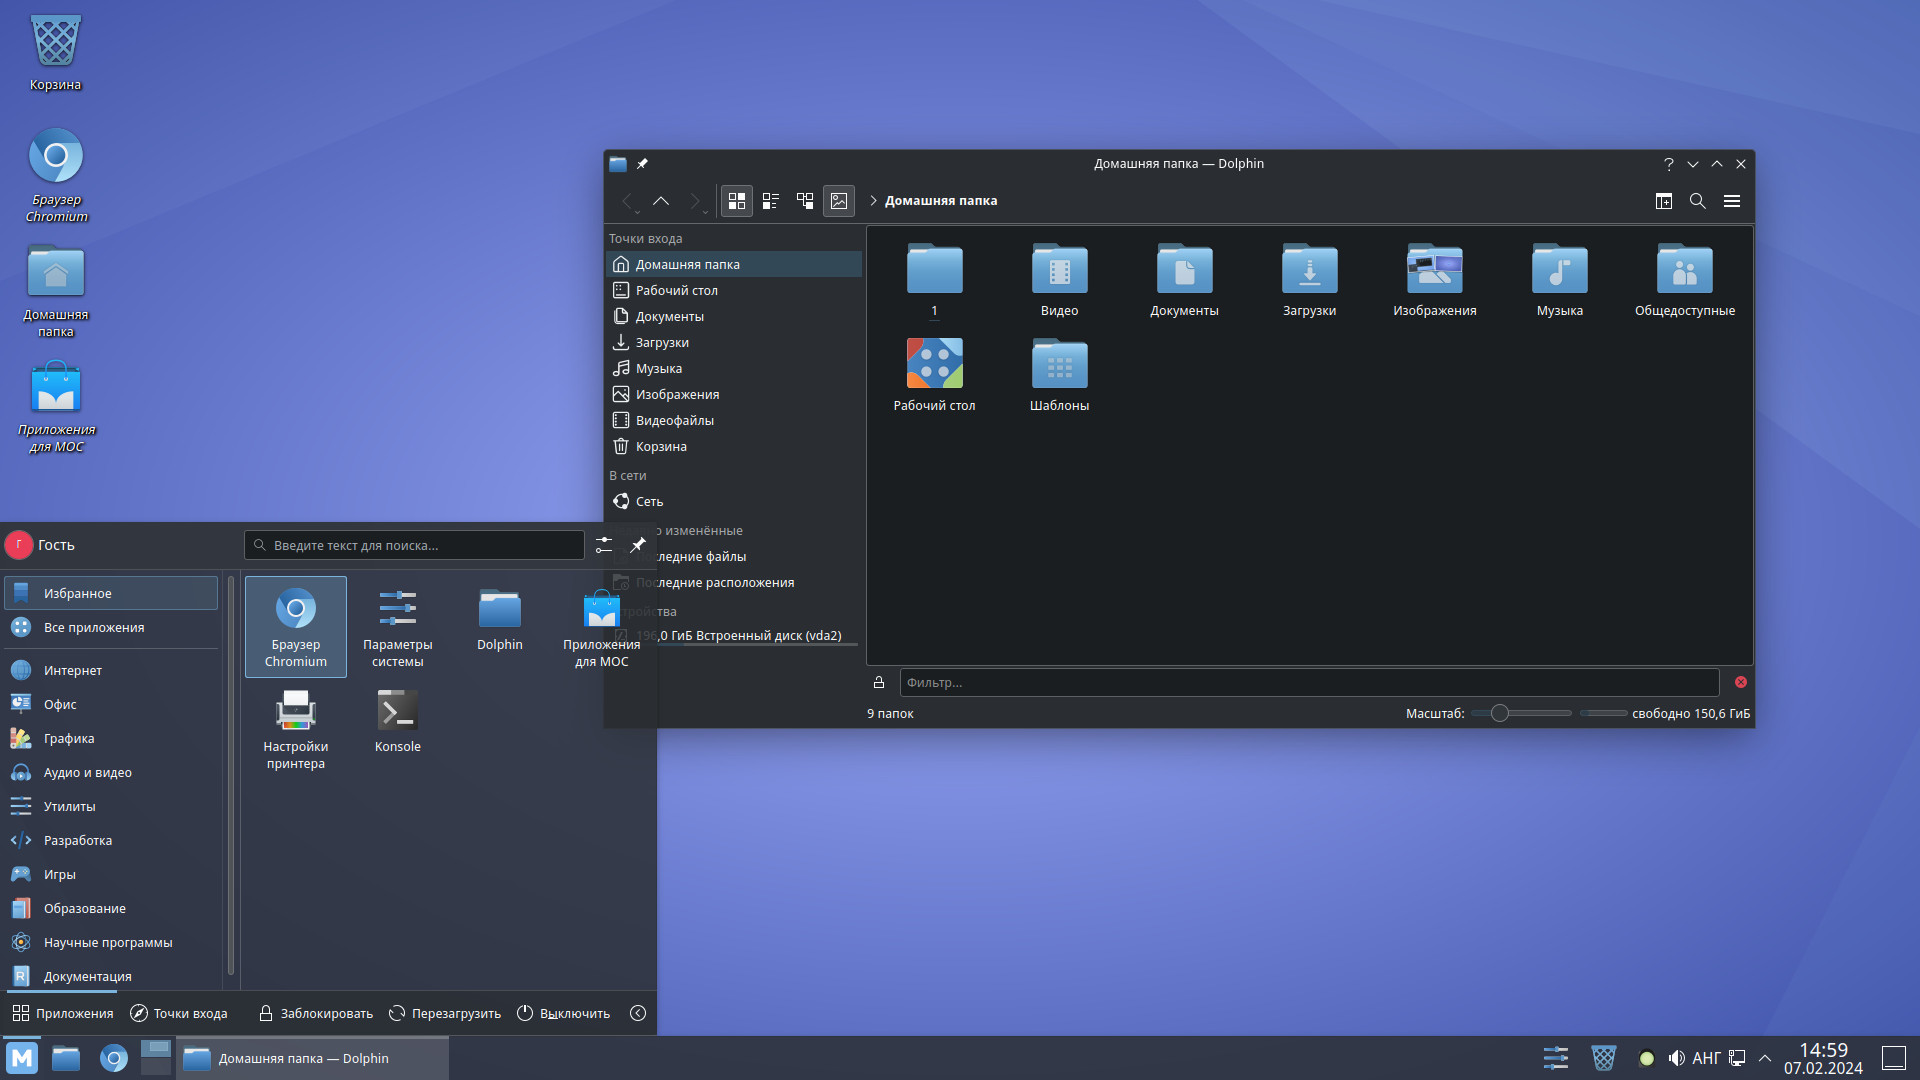The image size is (1920, 1080).
Task: Switch Dolphin to details view mode
Action: tap(771, 200)
